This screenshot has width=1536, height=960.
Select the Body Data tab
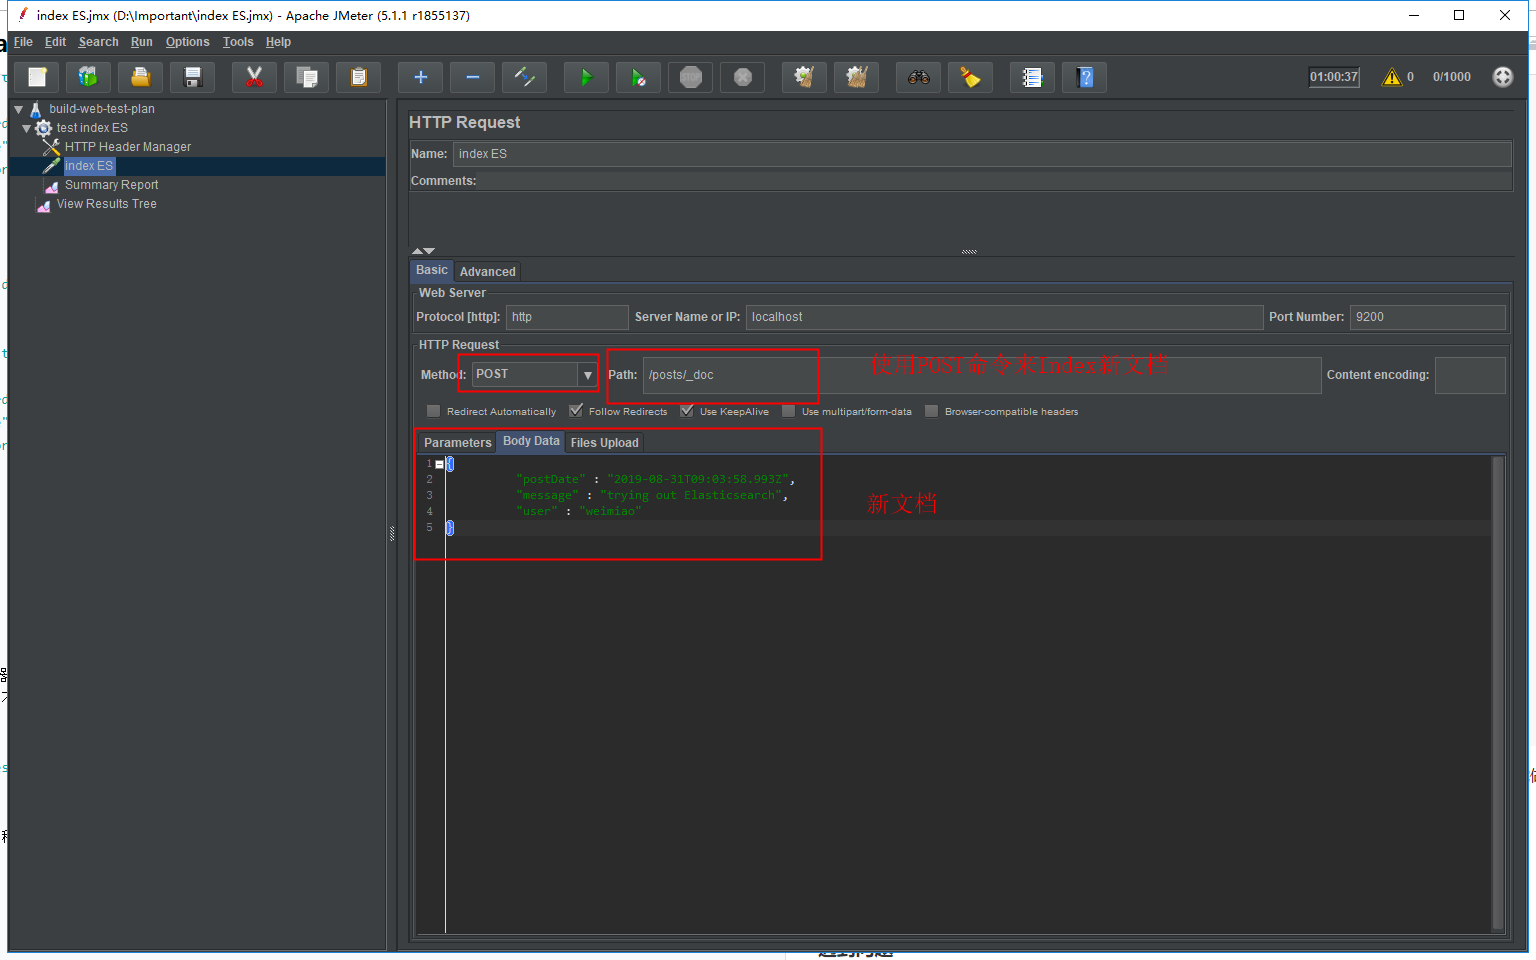pyautogui.click(x=531, y=441)
